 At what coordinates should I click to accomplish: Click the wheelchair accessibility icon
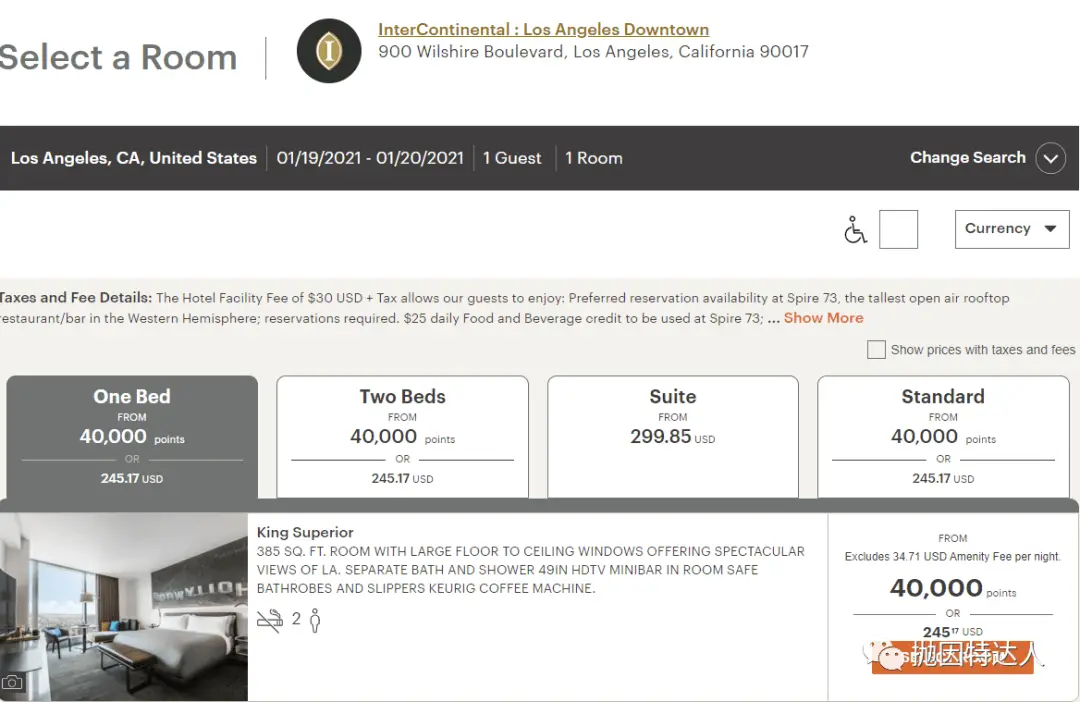(855, 230)
